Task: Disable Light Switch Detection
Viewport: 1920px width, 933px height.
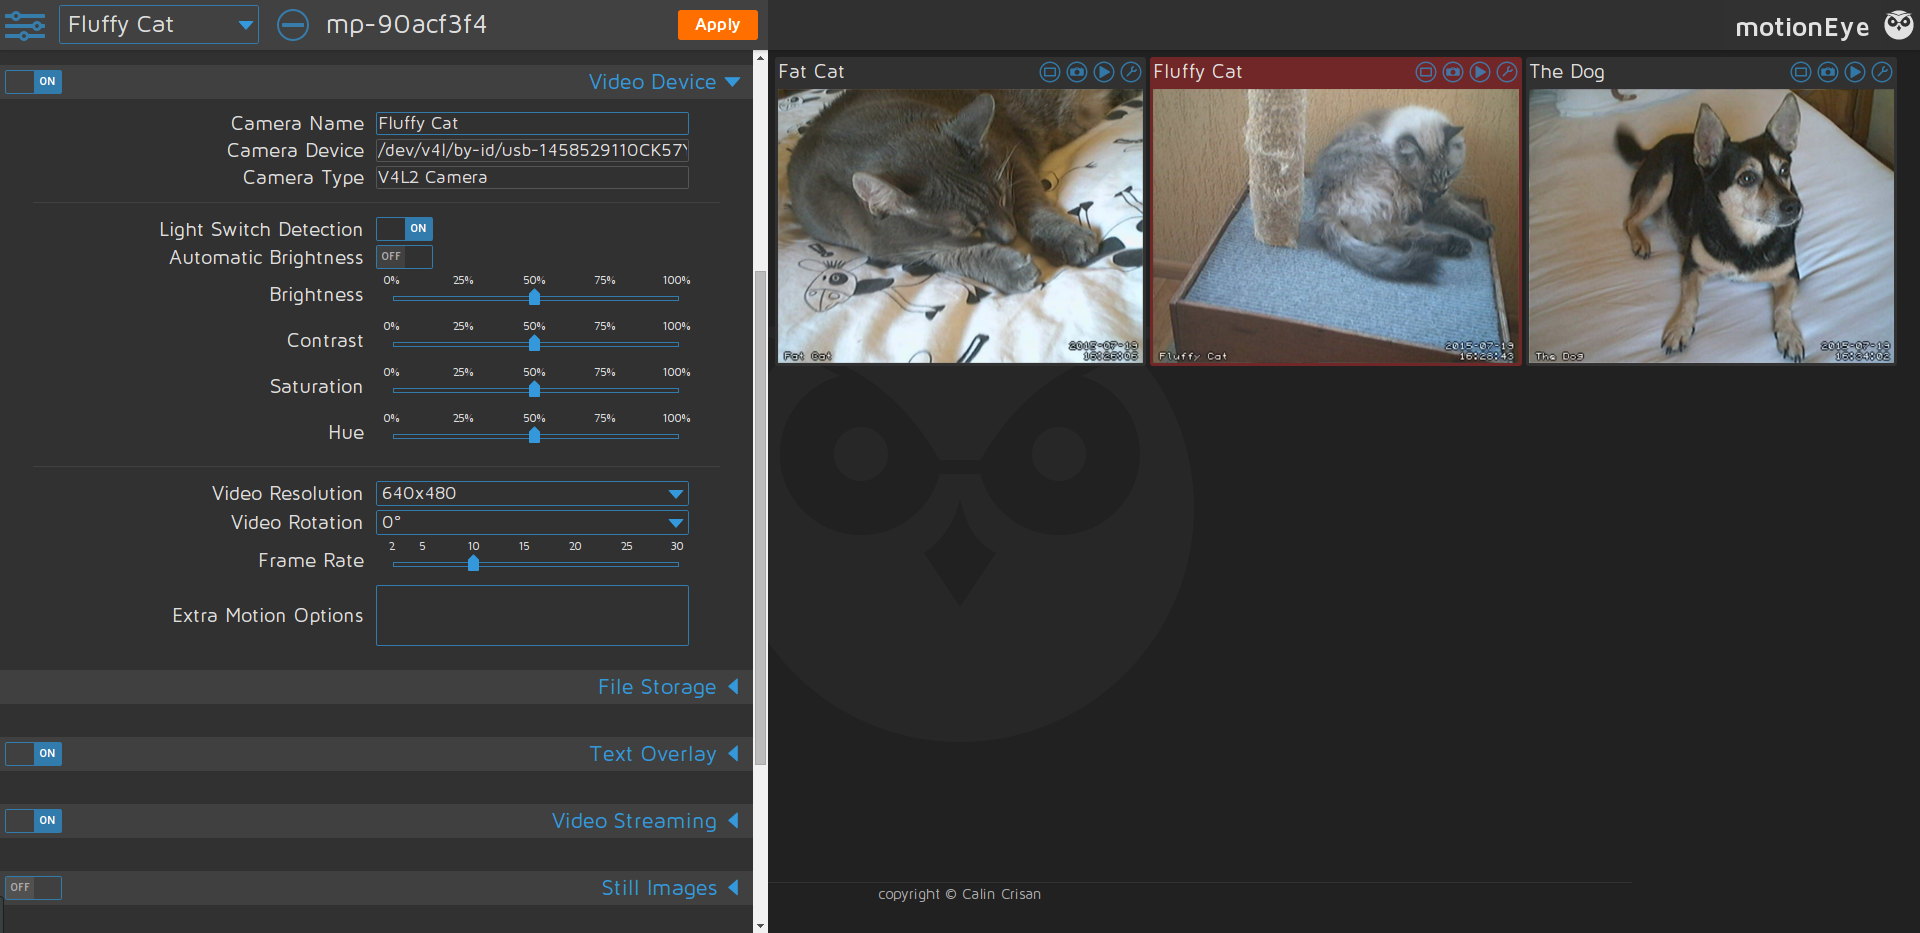Action: coord(404,228)
